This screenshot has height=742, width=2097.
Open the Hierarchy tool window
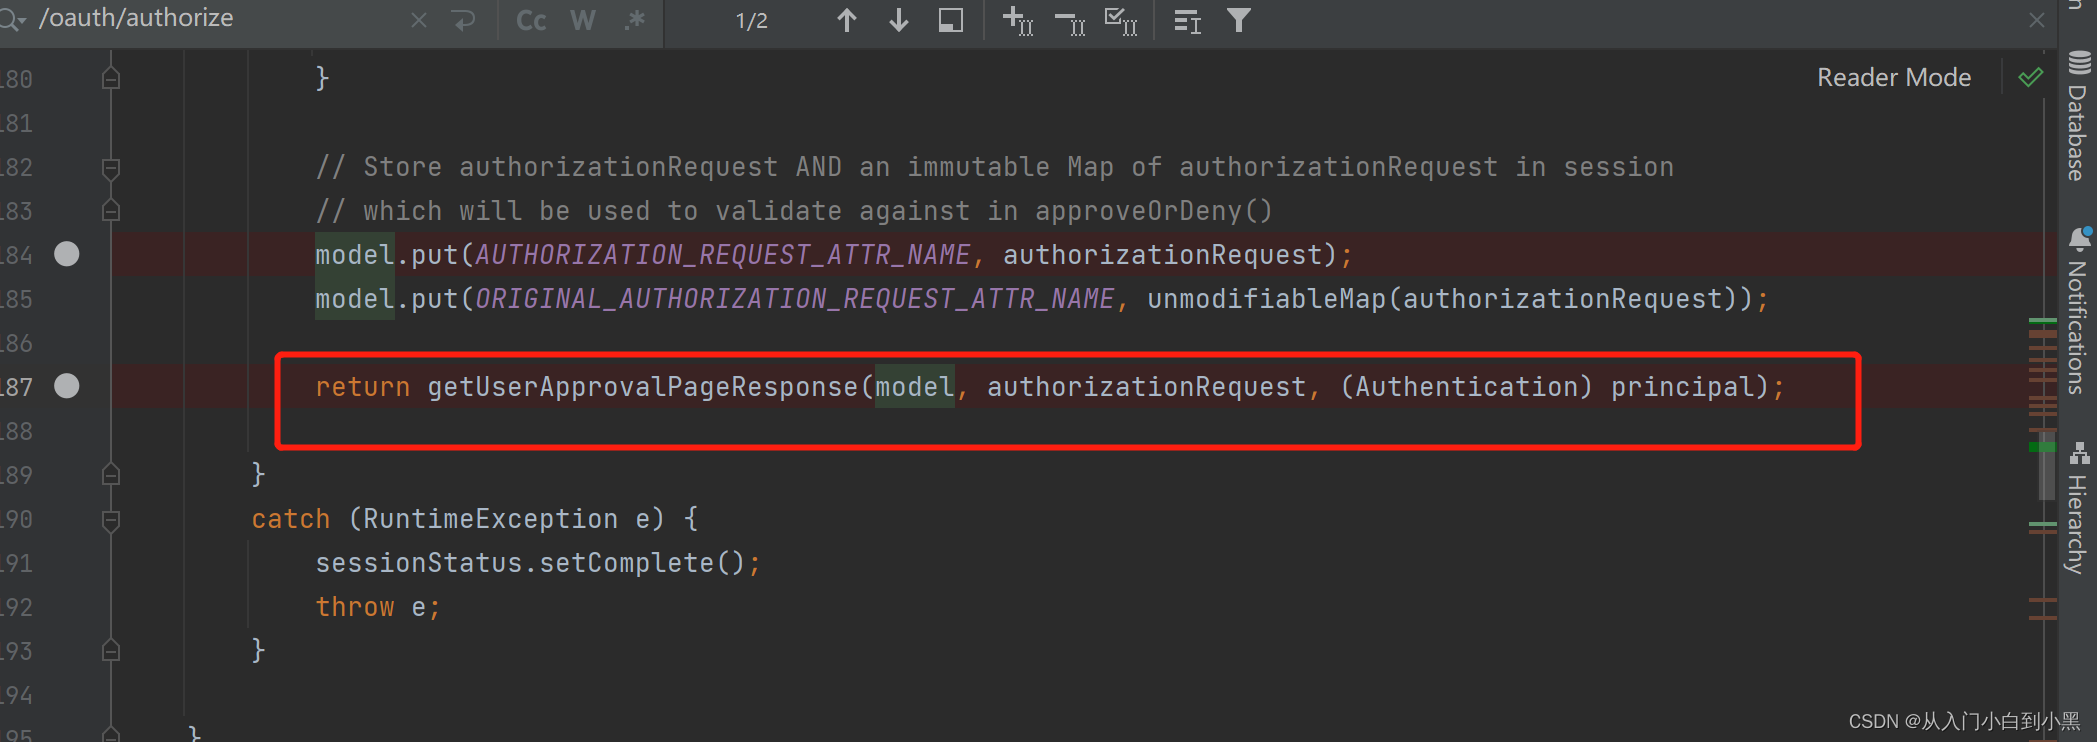[x=2078, y=508]
